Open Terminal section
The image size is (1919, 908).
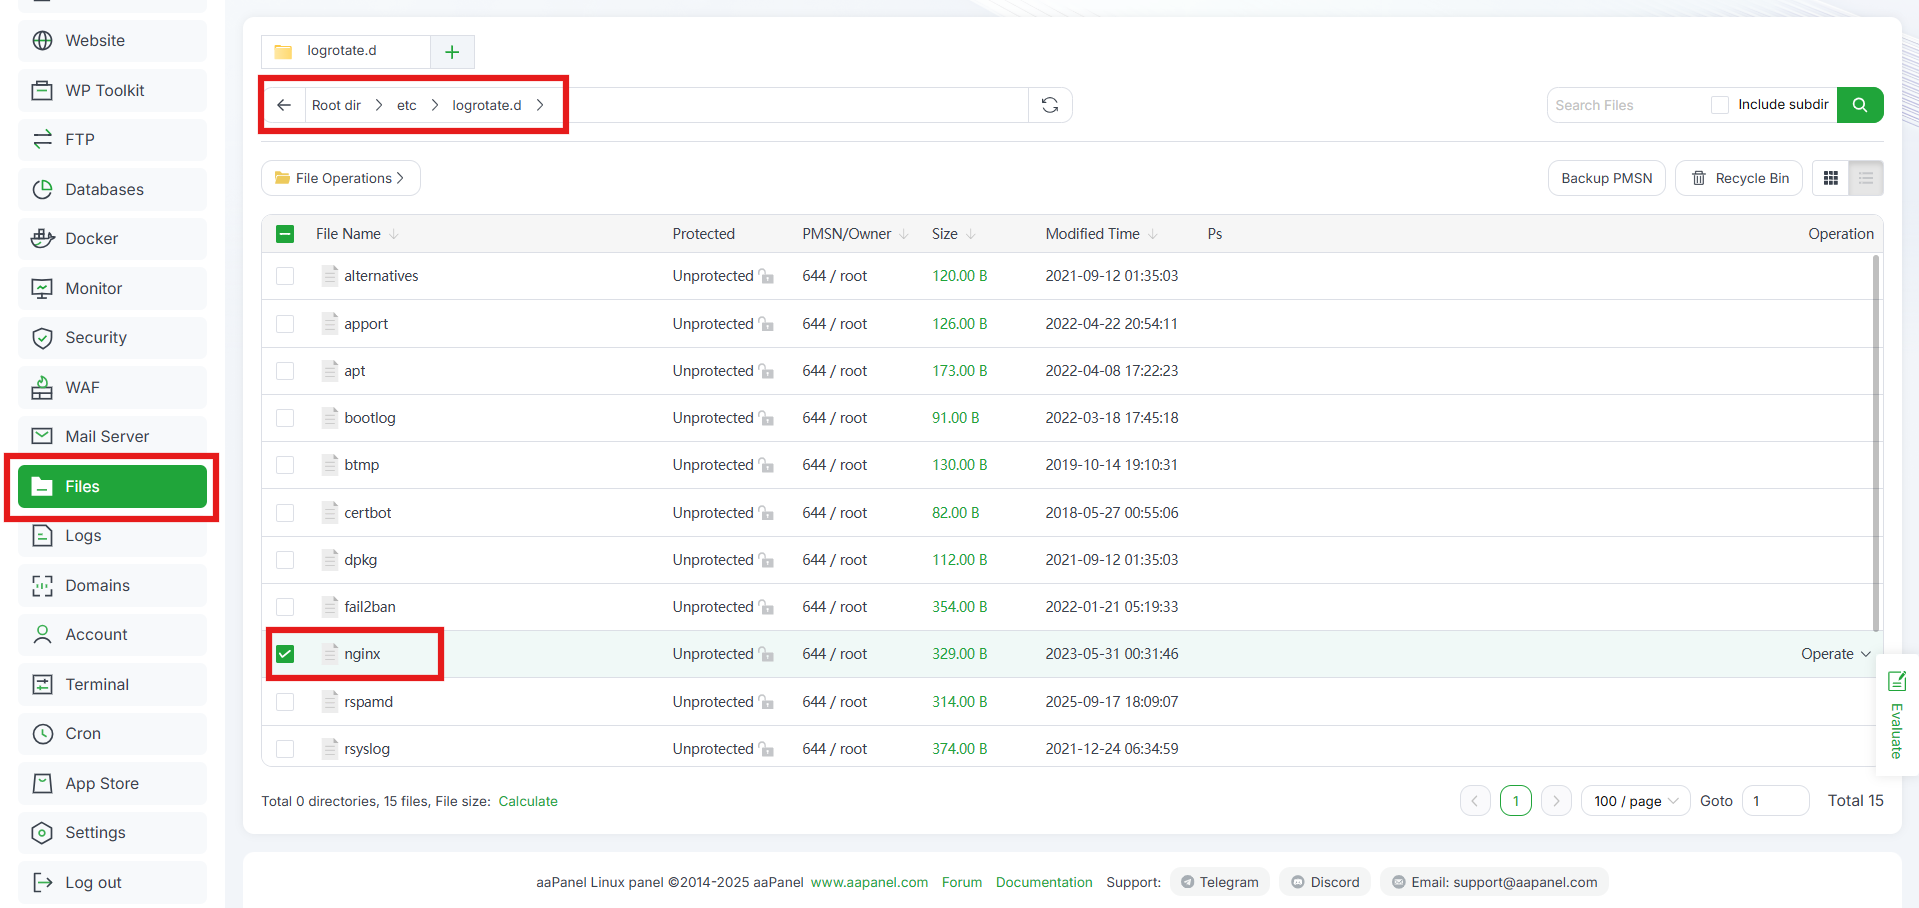(x=112, y=684)
